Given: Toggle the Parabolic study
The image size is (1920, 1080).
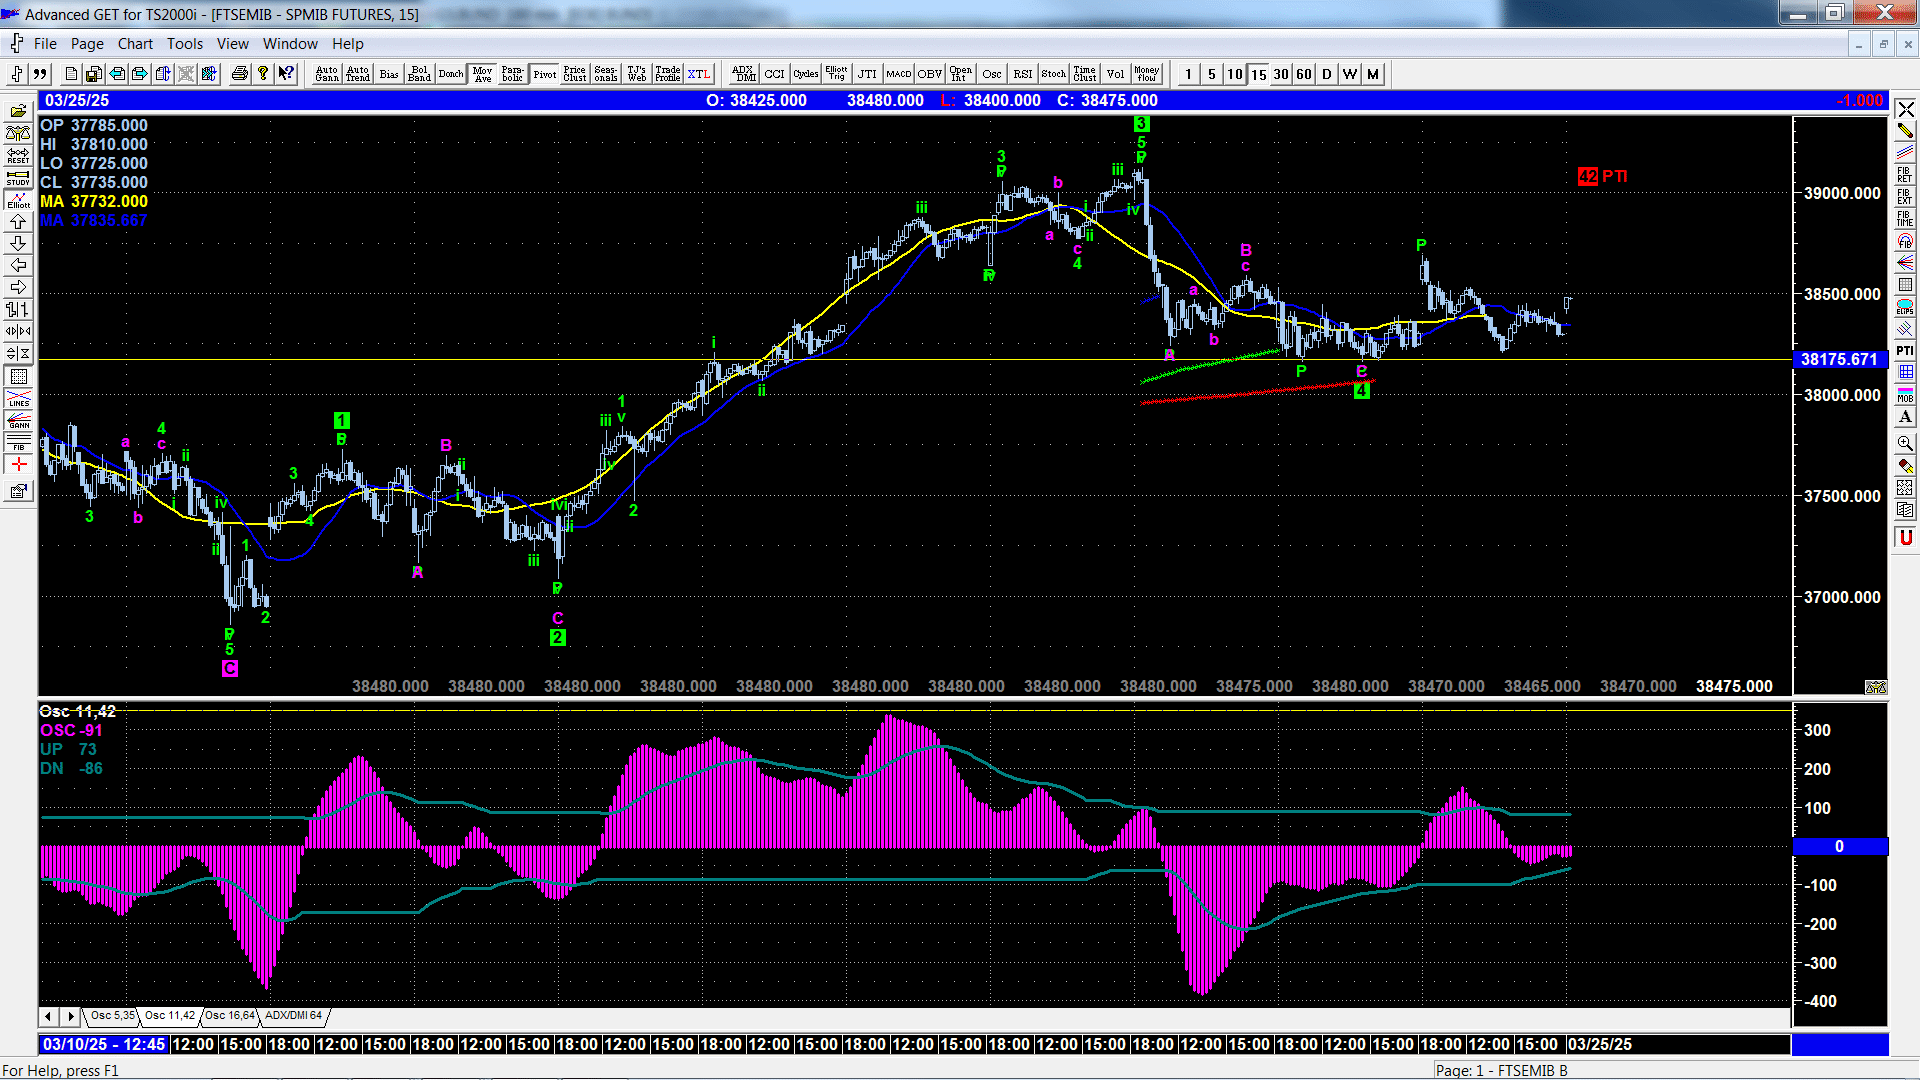Looking at the screenshot, I should pyautogui.click(x=513, y=74).
